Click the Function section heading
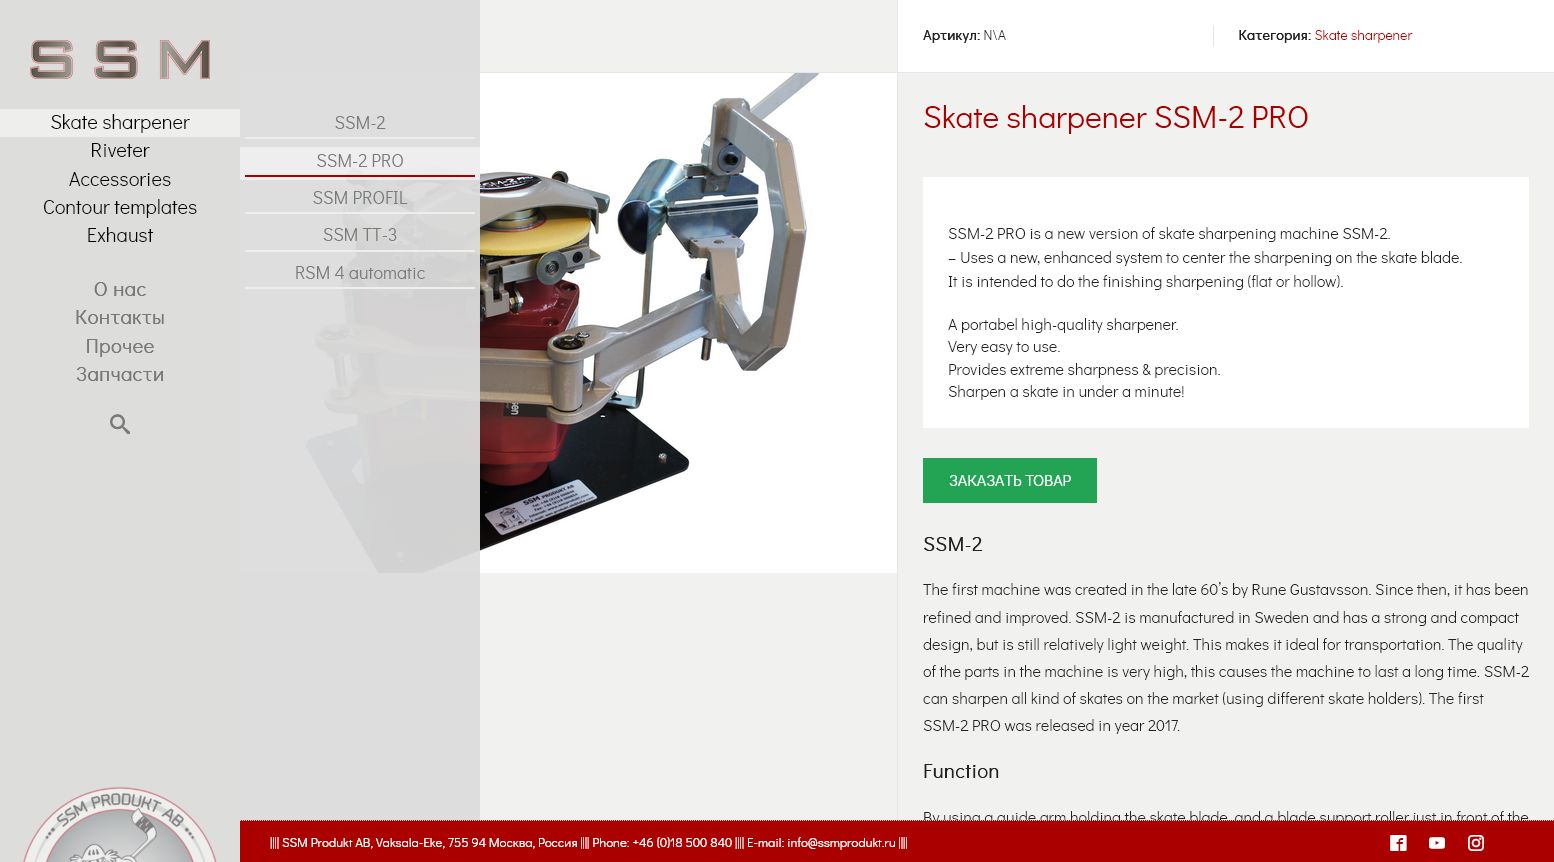Image resolution: width=1554 pixels, height=862 pixels. tap(961, 771)
